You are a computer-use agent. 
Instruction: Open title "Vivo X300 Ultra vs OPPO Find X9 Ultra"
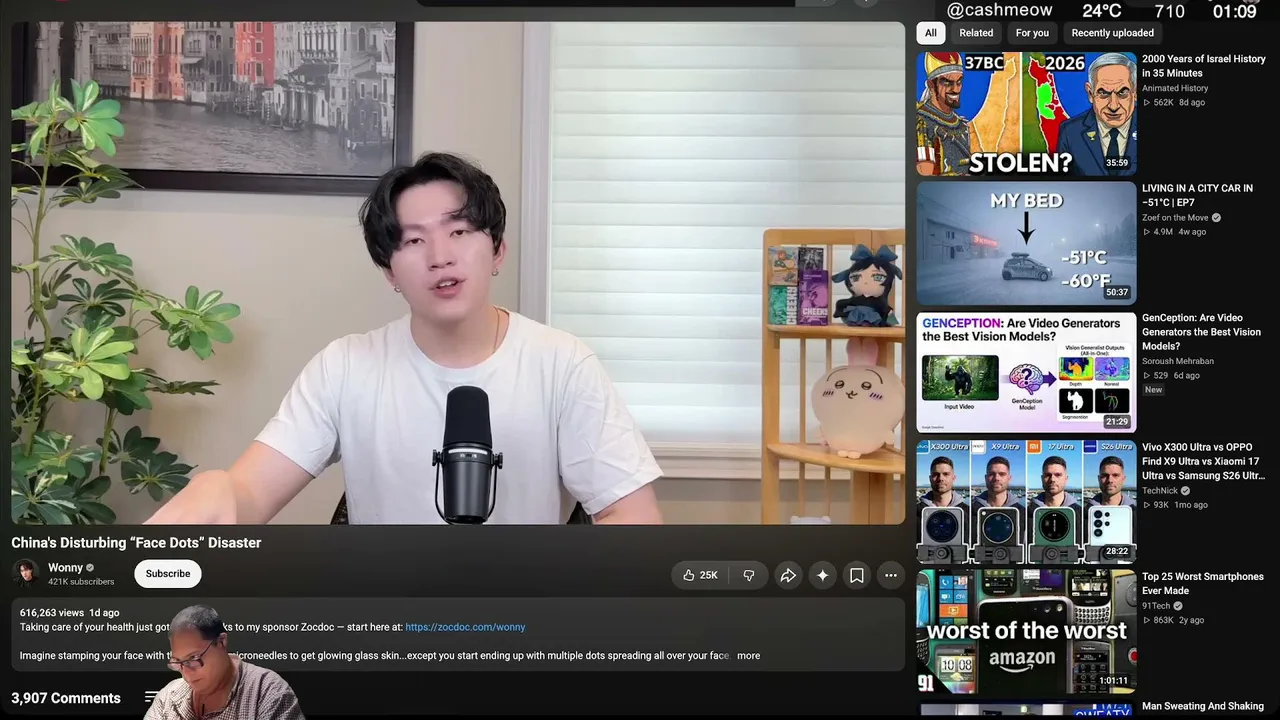(1203, 461)
